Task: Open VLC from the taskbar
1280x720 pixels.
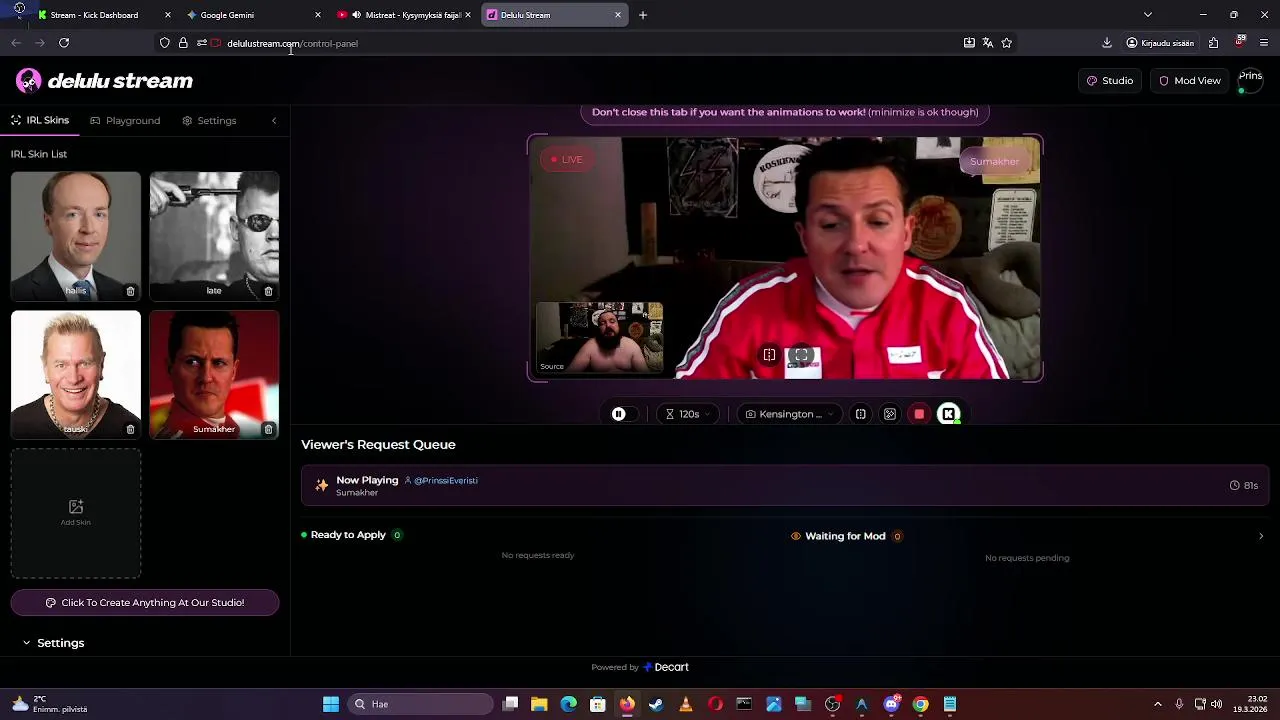Action: pos(685,704)
